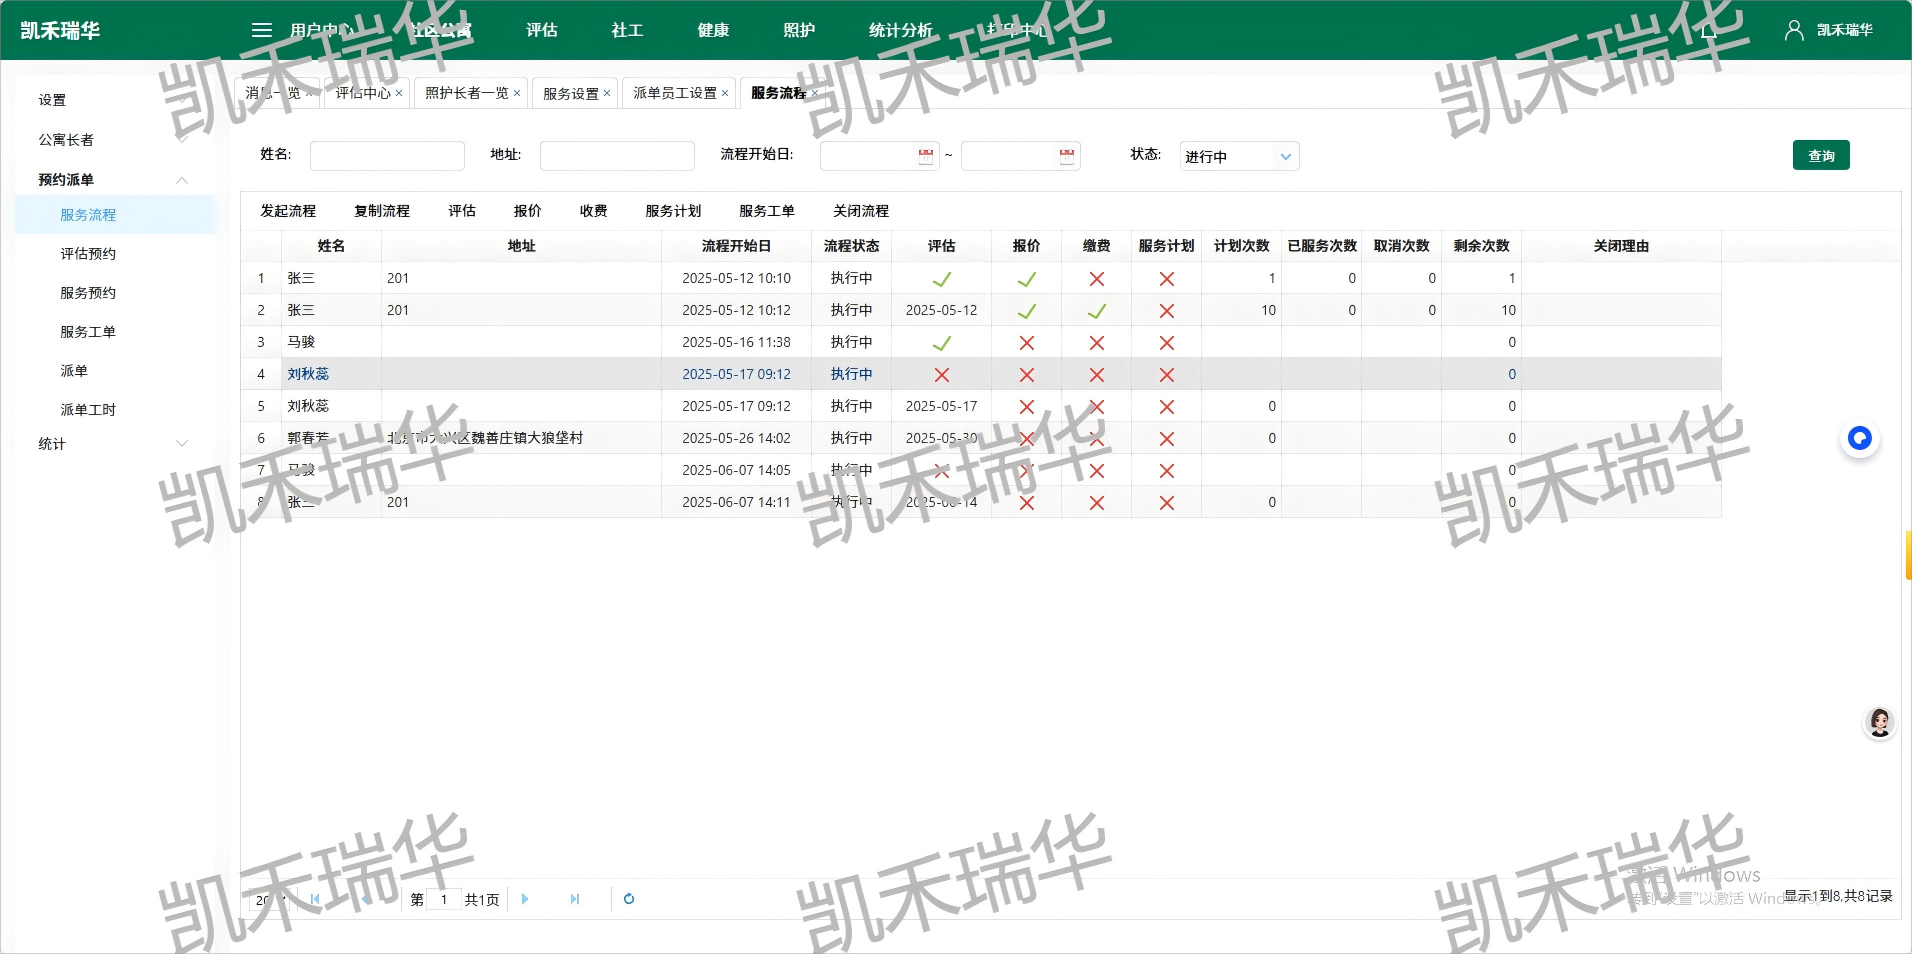Jump to the last page
This screenshot has width=1912, height=954.
[575, 899]
